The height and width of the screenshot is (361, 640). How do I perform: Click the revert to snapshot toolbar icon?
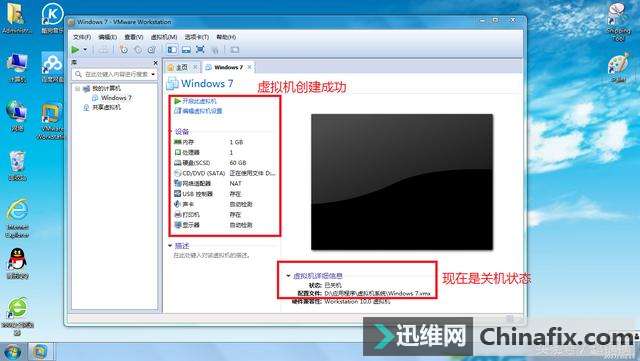[138, 50]
